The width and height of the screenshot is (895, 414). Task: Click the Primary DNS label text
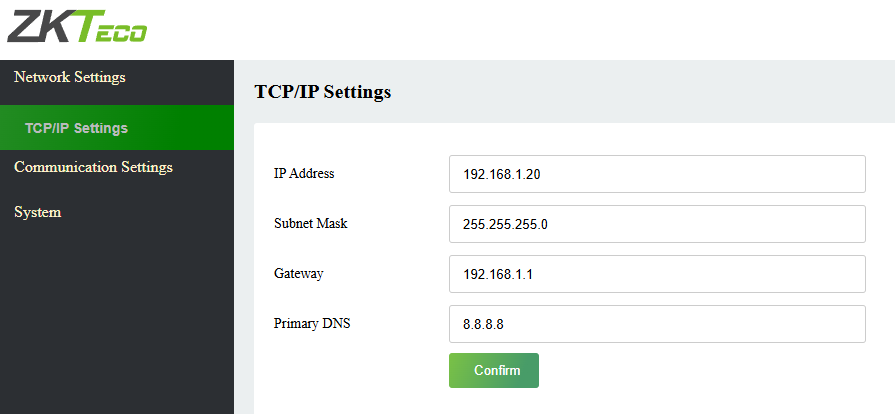(x=312, y=324)
